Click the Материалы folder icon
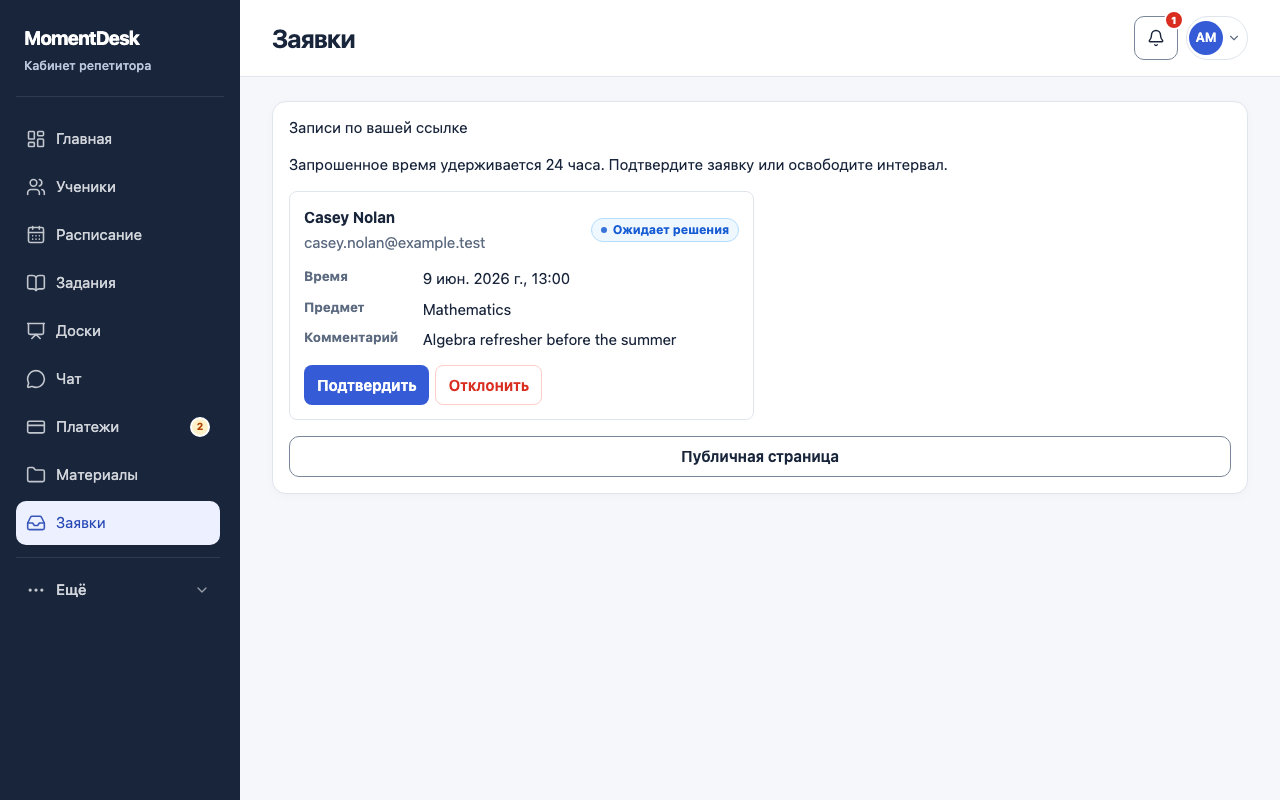This screenshot has height=800, width=1280. (36, 475)
